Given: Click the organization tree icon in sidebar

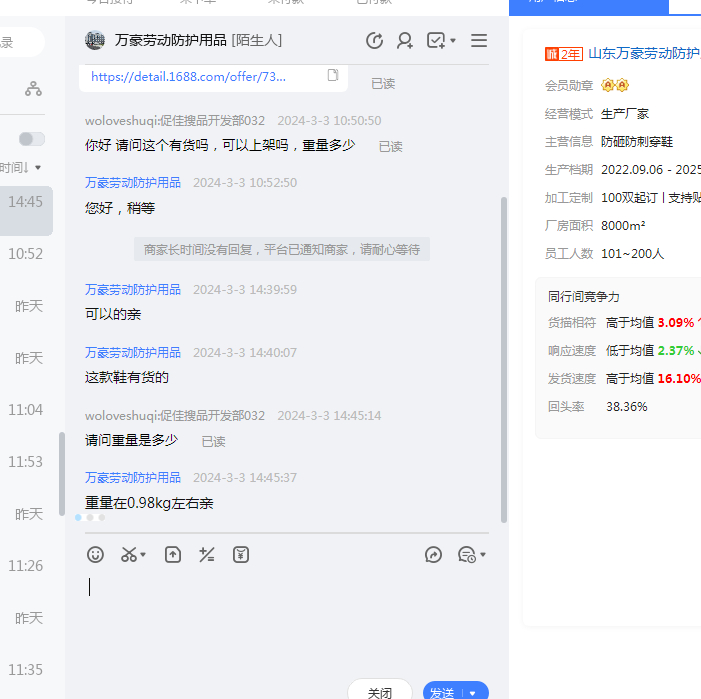Looking at the screenshot, I should [x=34, y=89].
